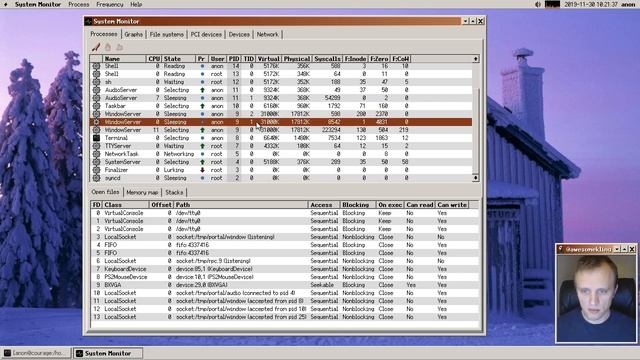Open the Frequency menu
This screenshot has height=360, width=640.
[110, 4]
